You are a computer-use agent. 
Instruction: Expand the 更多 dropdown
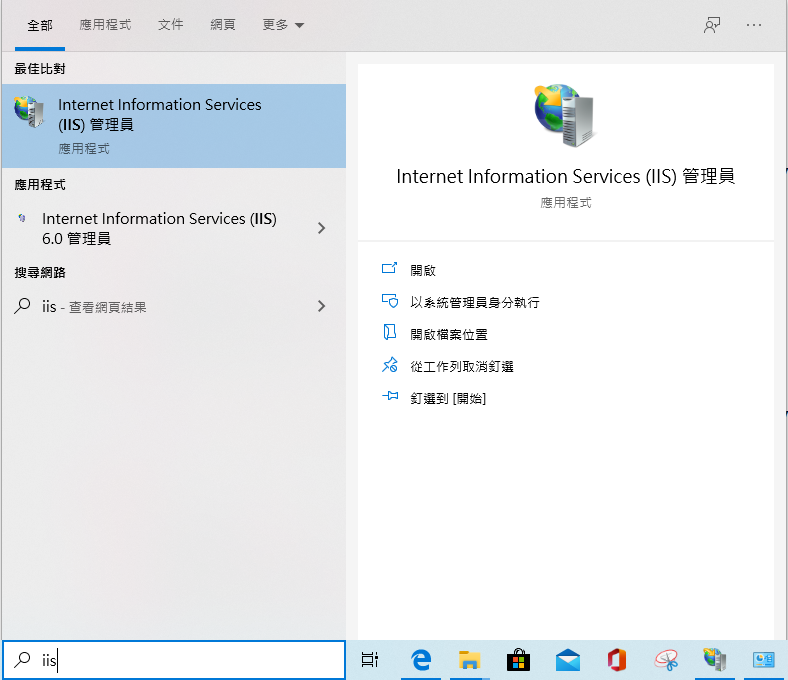pos(283,25)
